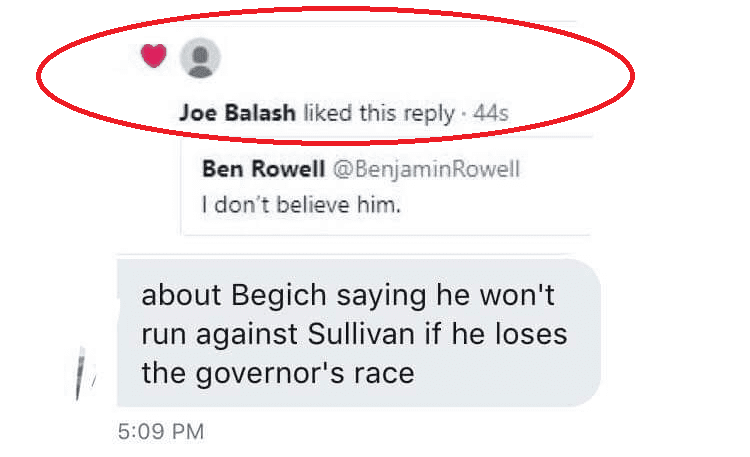Click the 44s timestamp
750x457 pixels.
pyautogui.click(x=491, y=114)
